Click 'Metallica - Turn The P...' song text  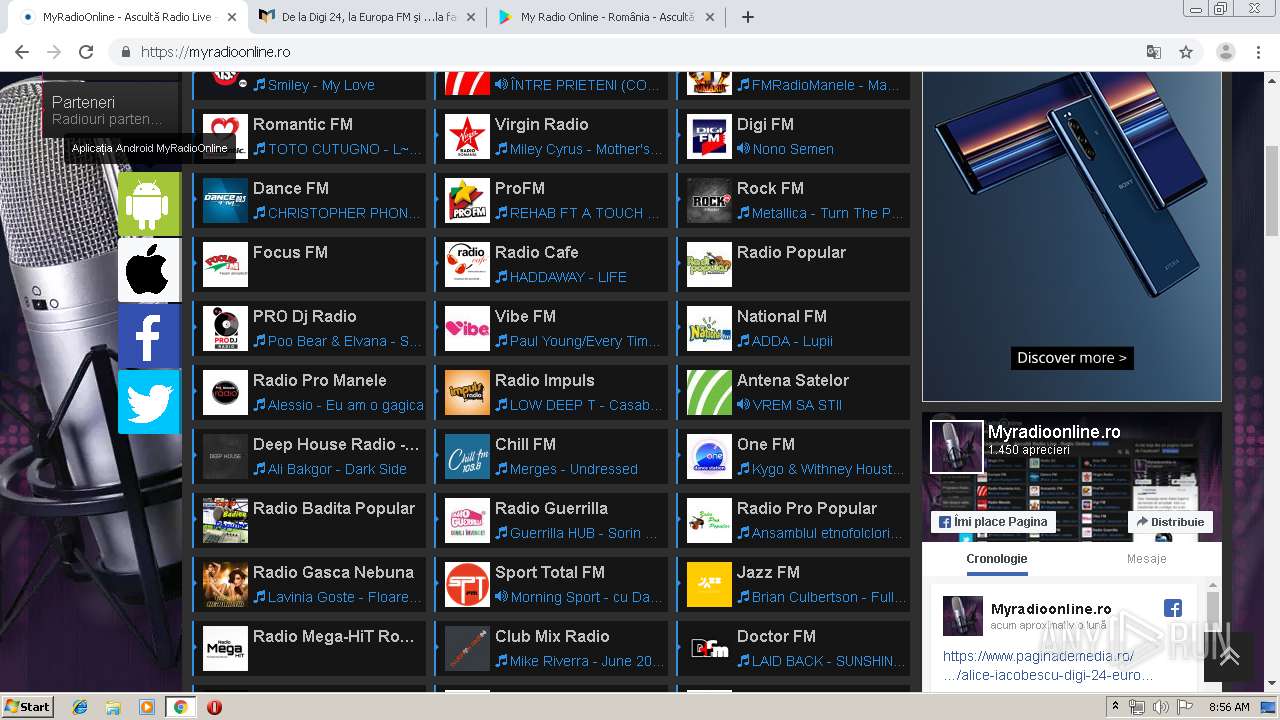tap(827, 213)
